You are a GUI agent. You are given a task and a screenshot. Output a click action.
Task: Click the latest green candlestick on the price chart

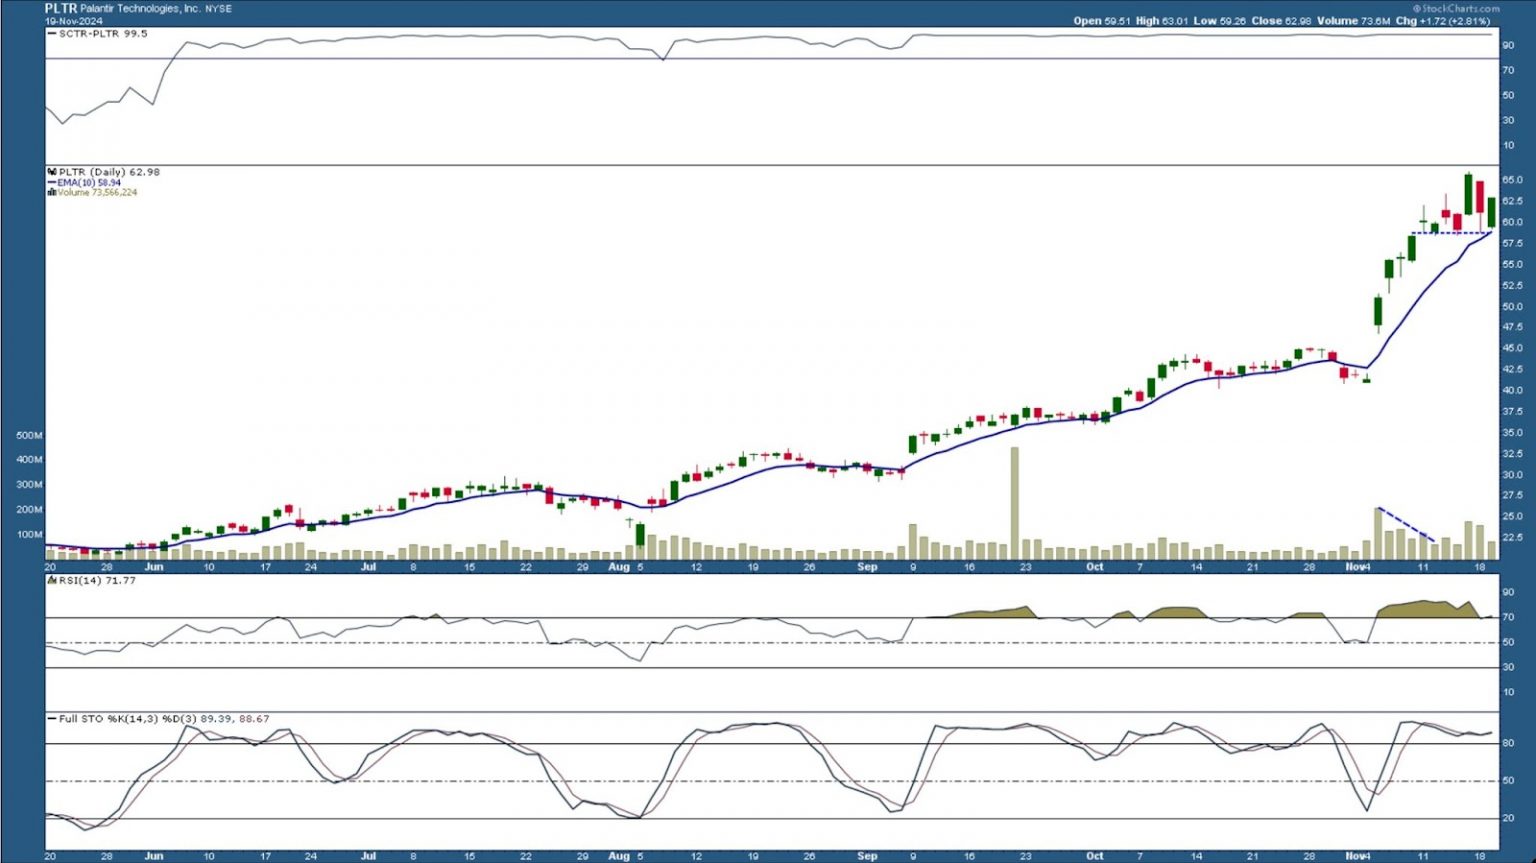coord(1491,212)
